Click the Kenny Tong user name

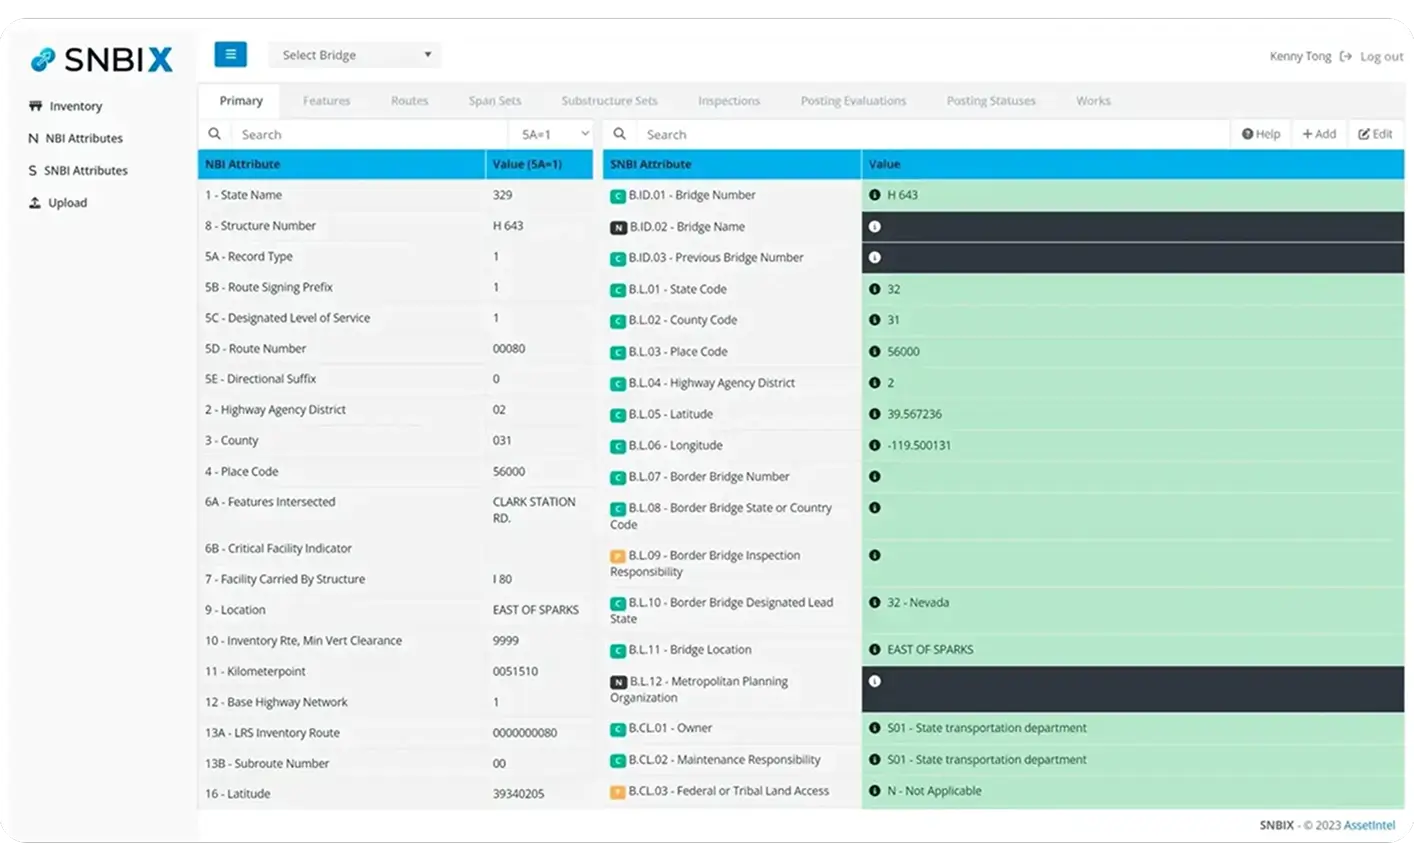tap(1300, 56)
